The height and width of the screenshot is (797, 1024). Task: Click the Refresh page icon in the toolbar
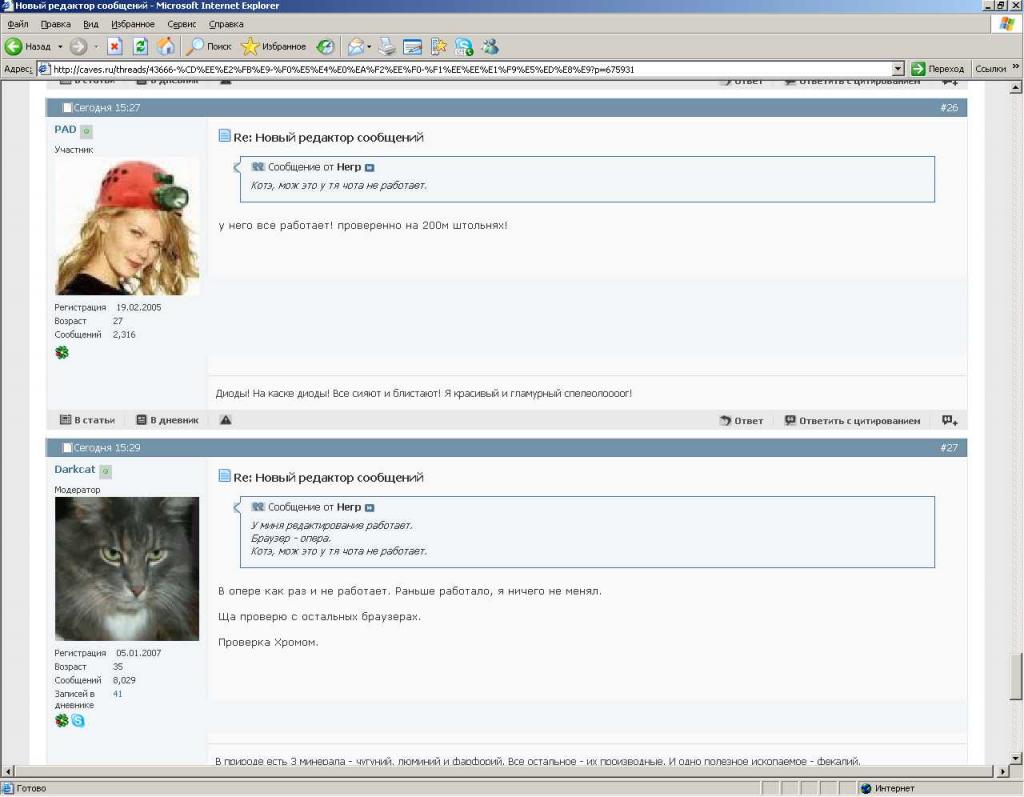pyautogui.click(x=140, y=46)
